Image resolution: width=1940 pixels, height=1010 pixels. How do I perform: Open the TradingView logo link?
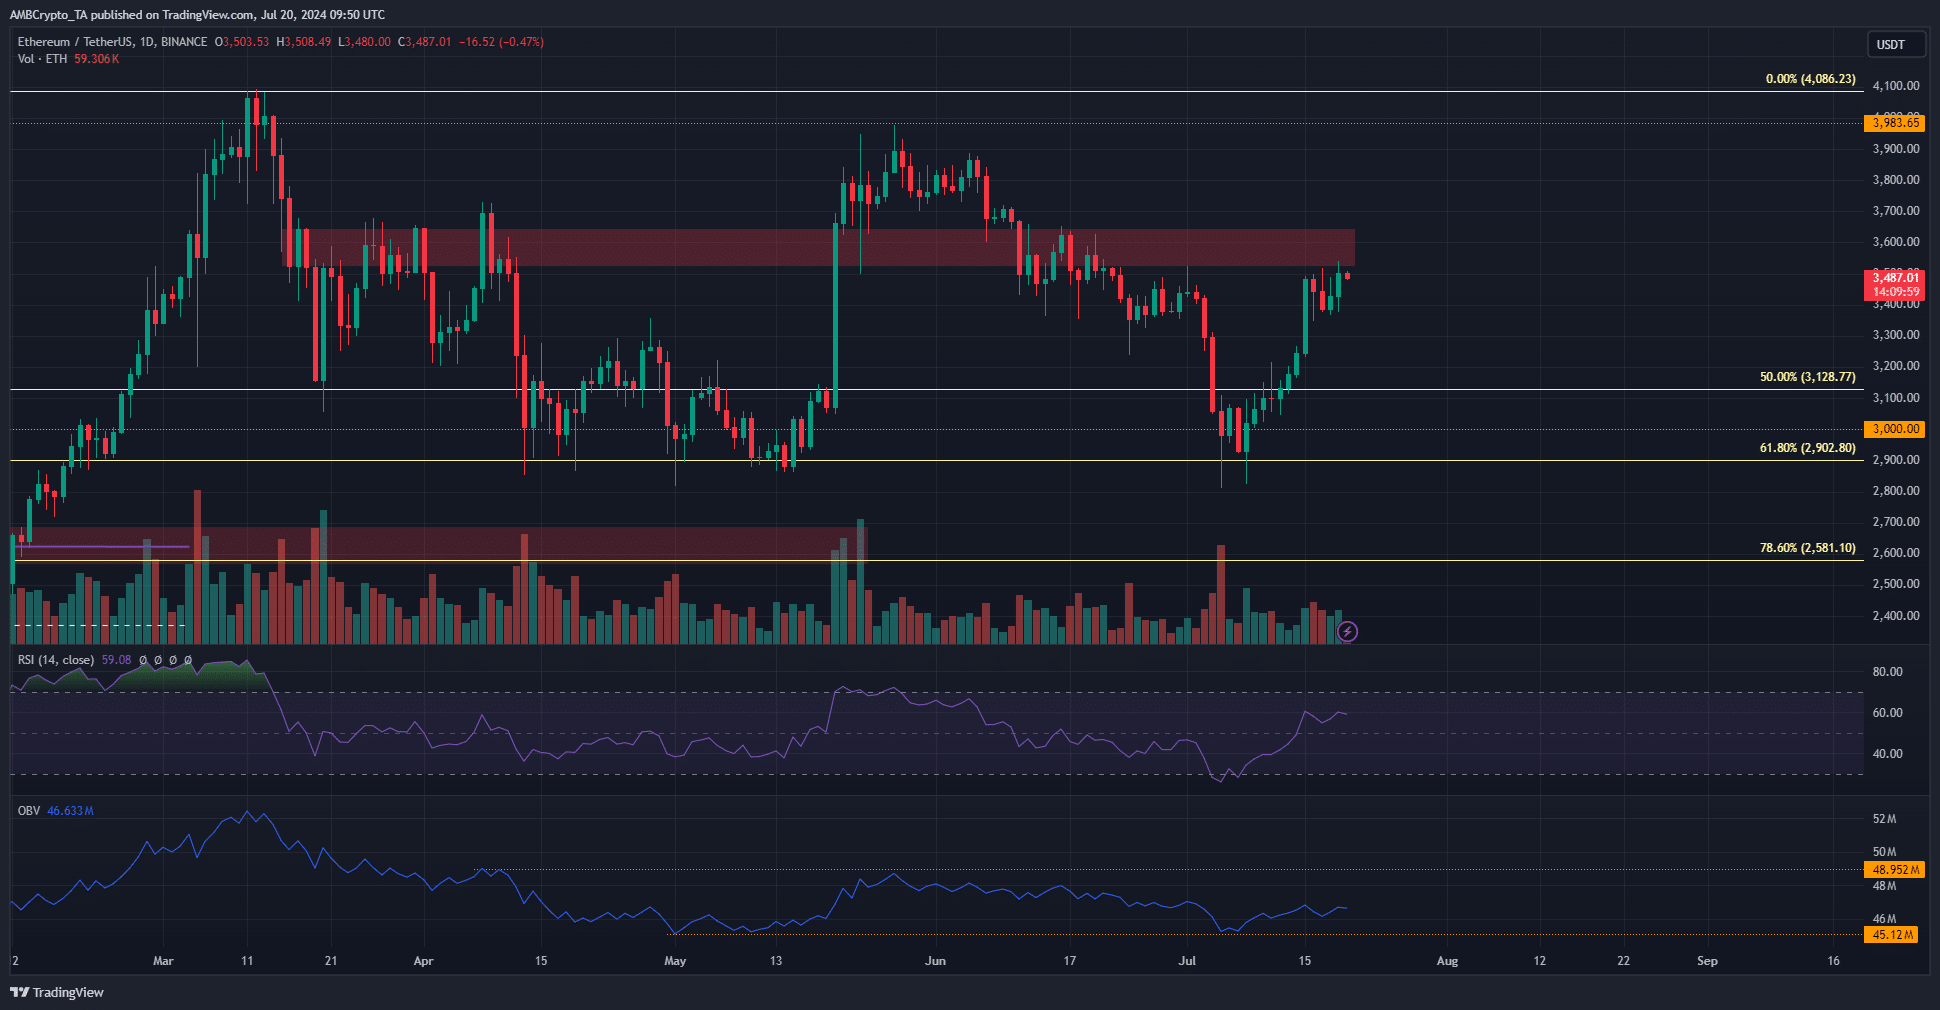click(x=57, y=992)
